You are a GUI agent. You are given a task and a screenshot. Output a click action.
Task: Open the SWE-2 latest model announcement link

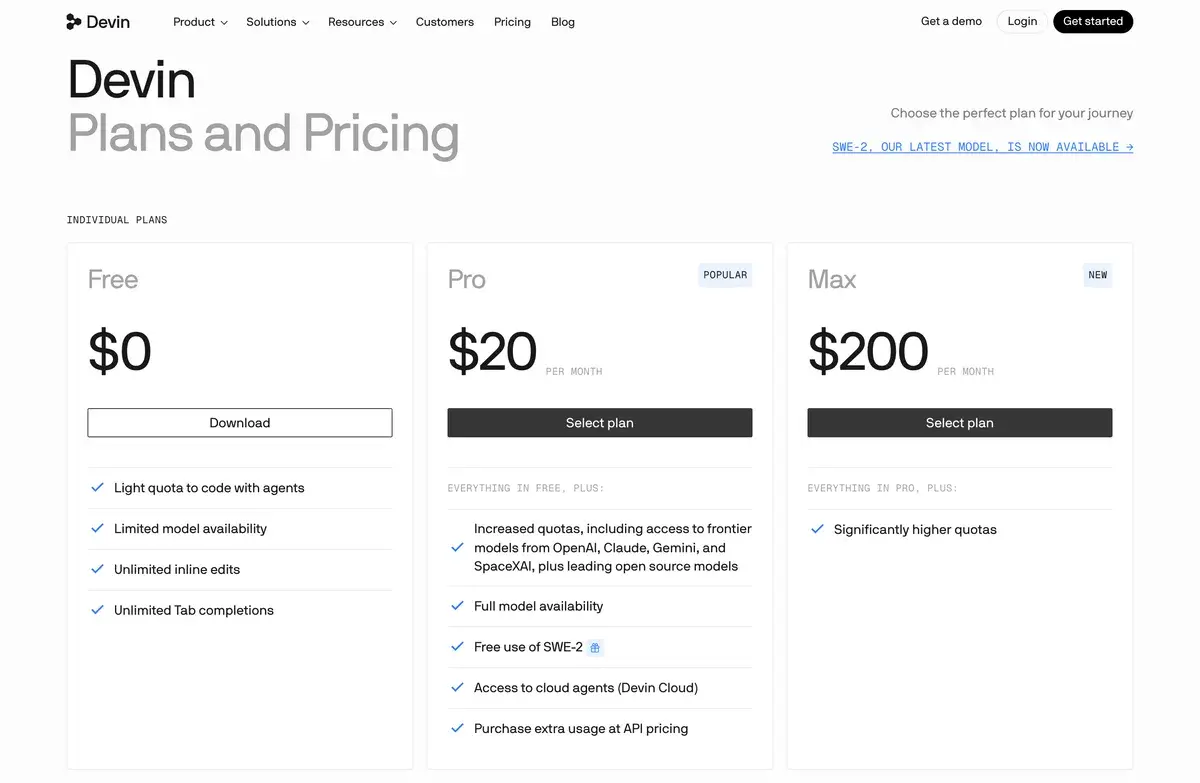[x=982, y=147]
